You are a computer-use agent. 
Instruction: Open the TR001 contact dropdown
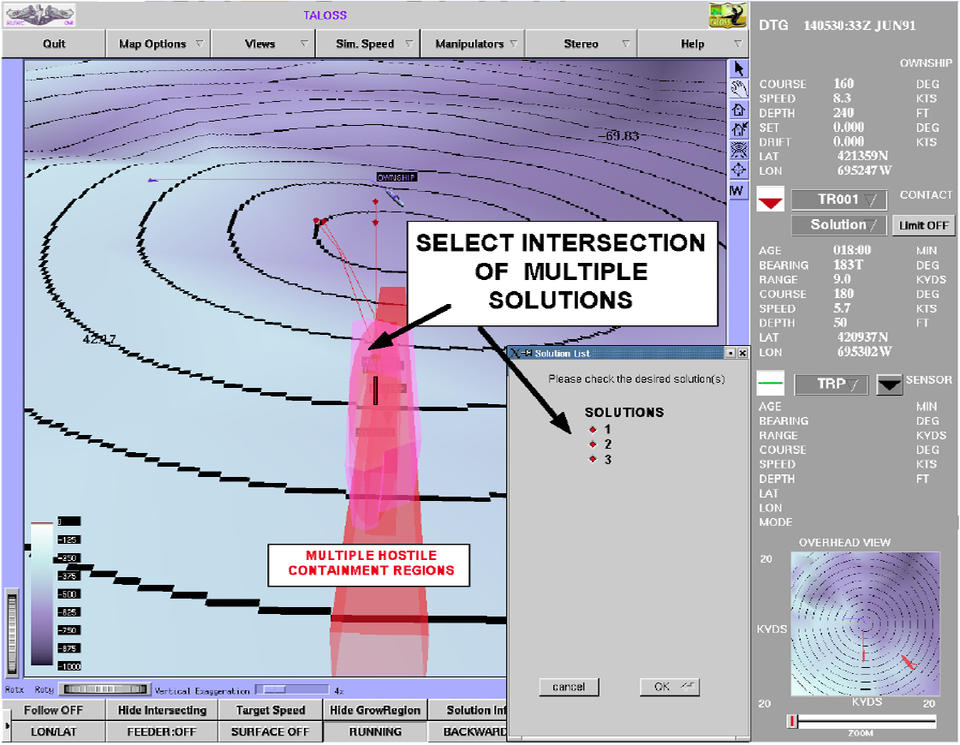(x=838, y=200)
